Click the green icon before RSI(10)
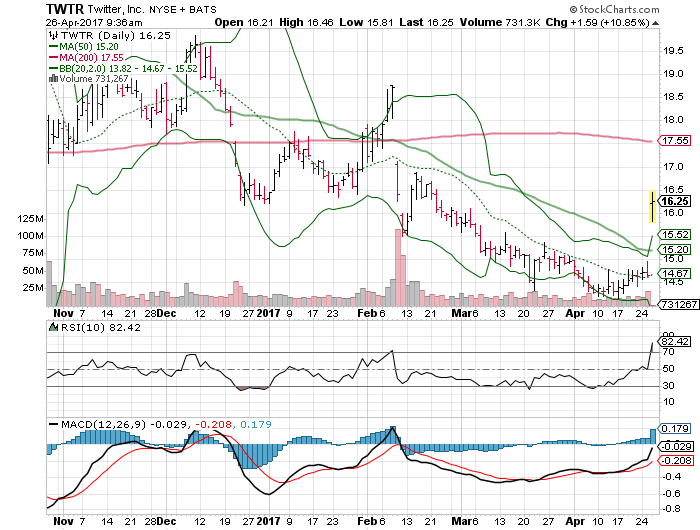This screenshot has width=700, height=530. coord(54,327)
